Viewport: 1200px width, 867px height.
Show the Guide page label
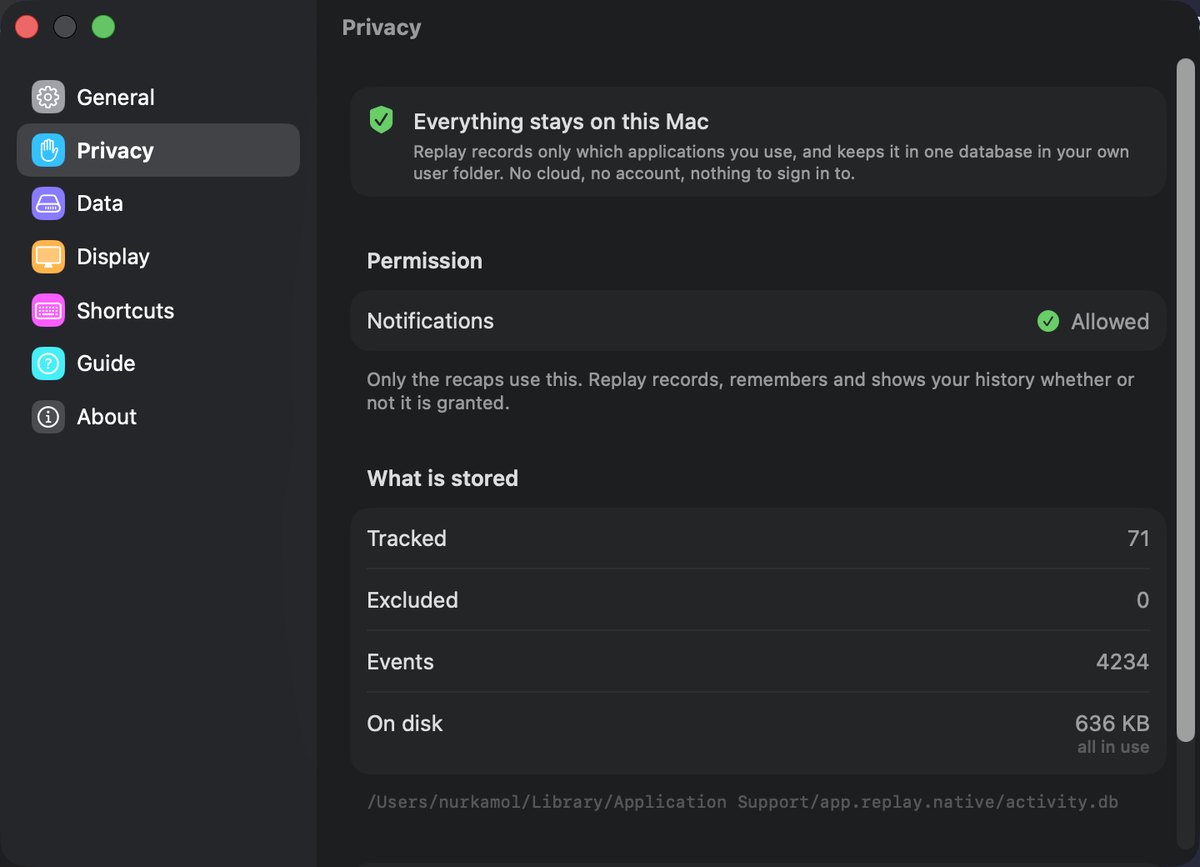(x=106, y=364)
